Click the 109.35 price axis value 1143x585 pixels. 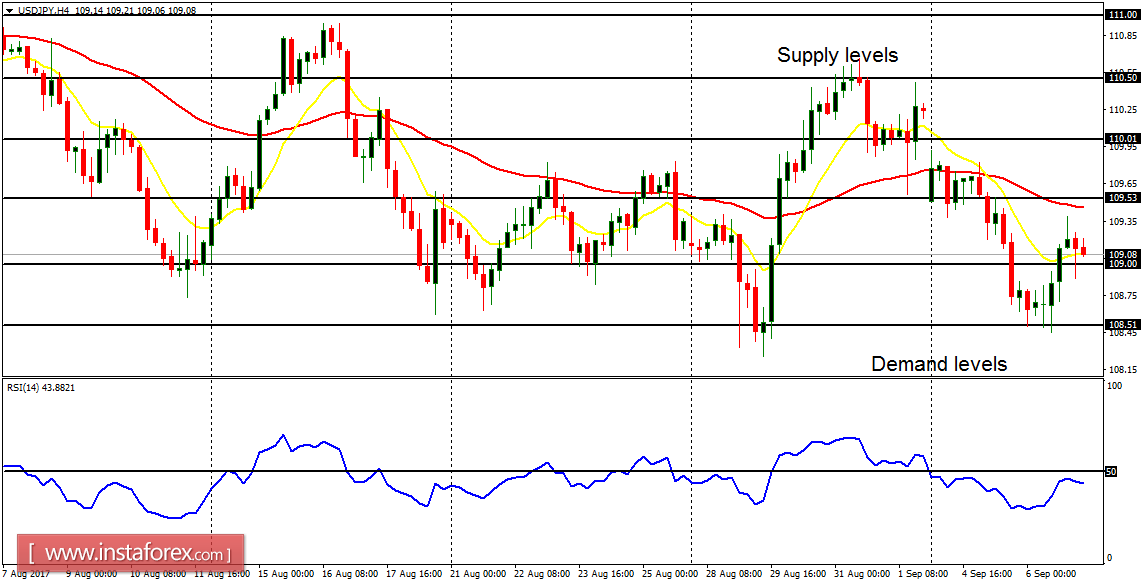pos(1123,221)
